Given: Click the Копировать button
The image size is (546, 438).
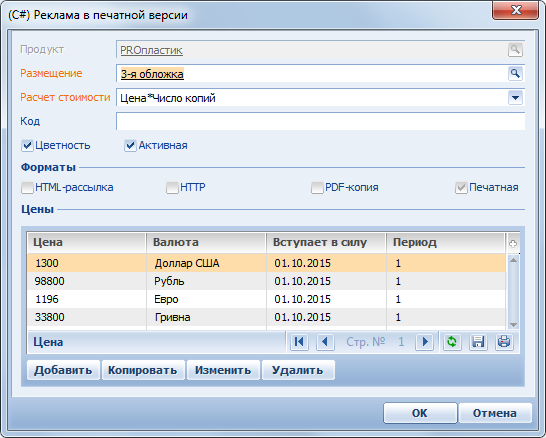Looking at the screenshot, I should [x=143, y=370].
